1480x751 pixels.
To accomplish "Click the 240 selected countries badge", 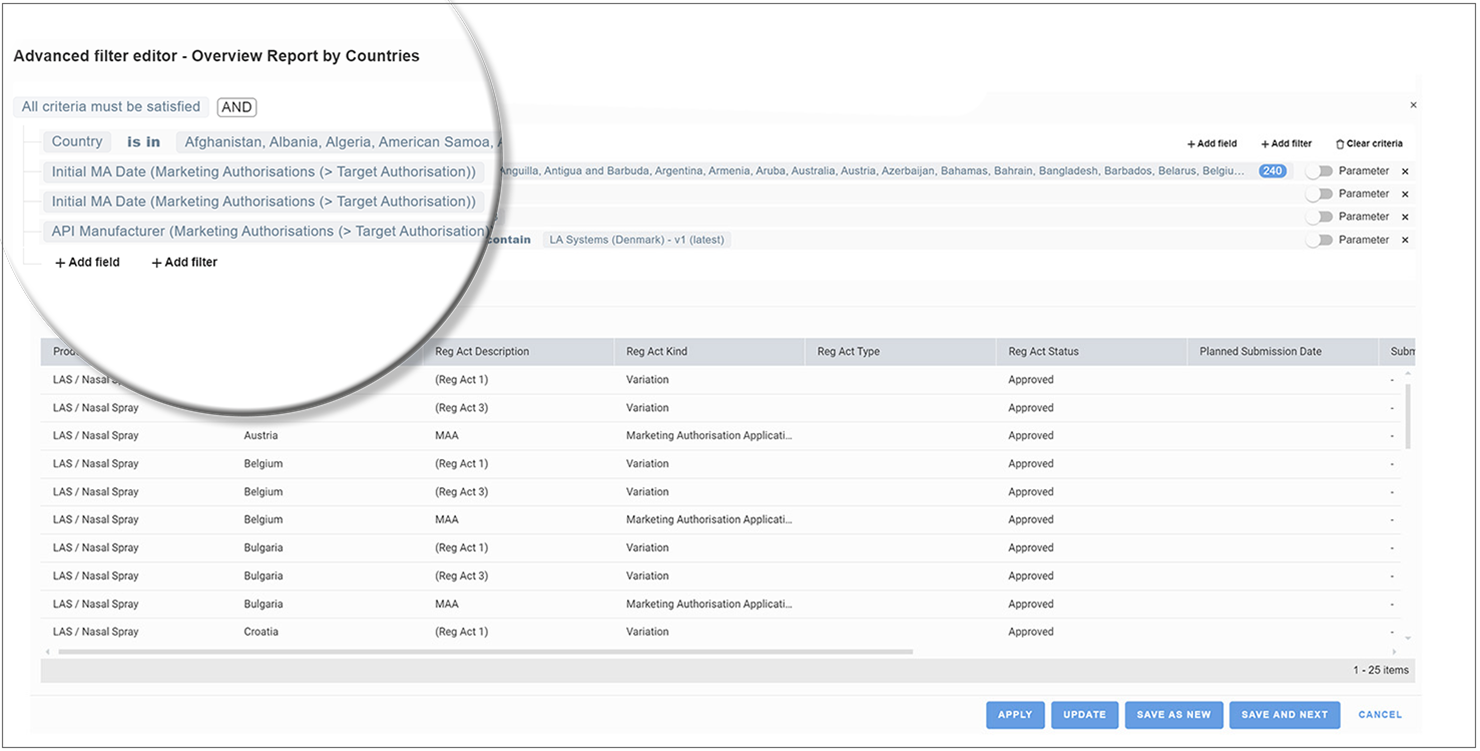I will (1272, 171).
